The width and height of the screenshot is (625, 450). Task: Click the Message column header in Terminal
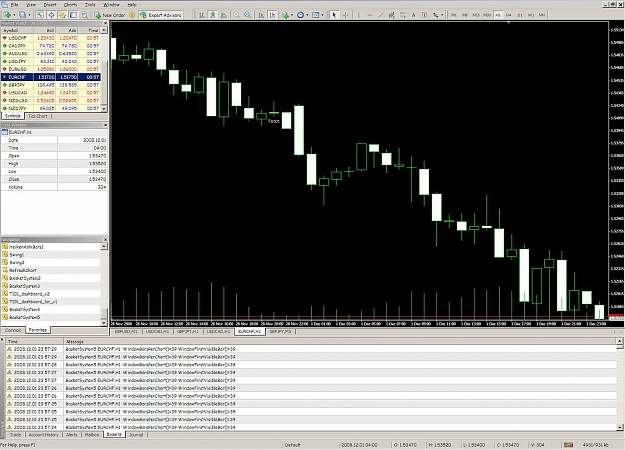(340, 342)
